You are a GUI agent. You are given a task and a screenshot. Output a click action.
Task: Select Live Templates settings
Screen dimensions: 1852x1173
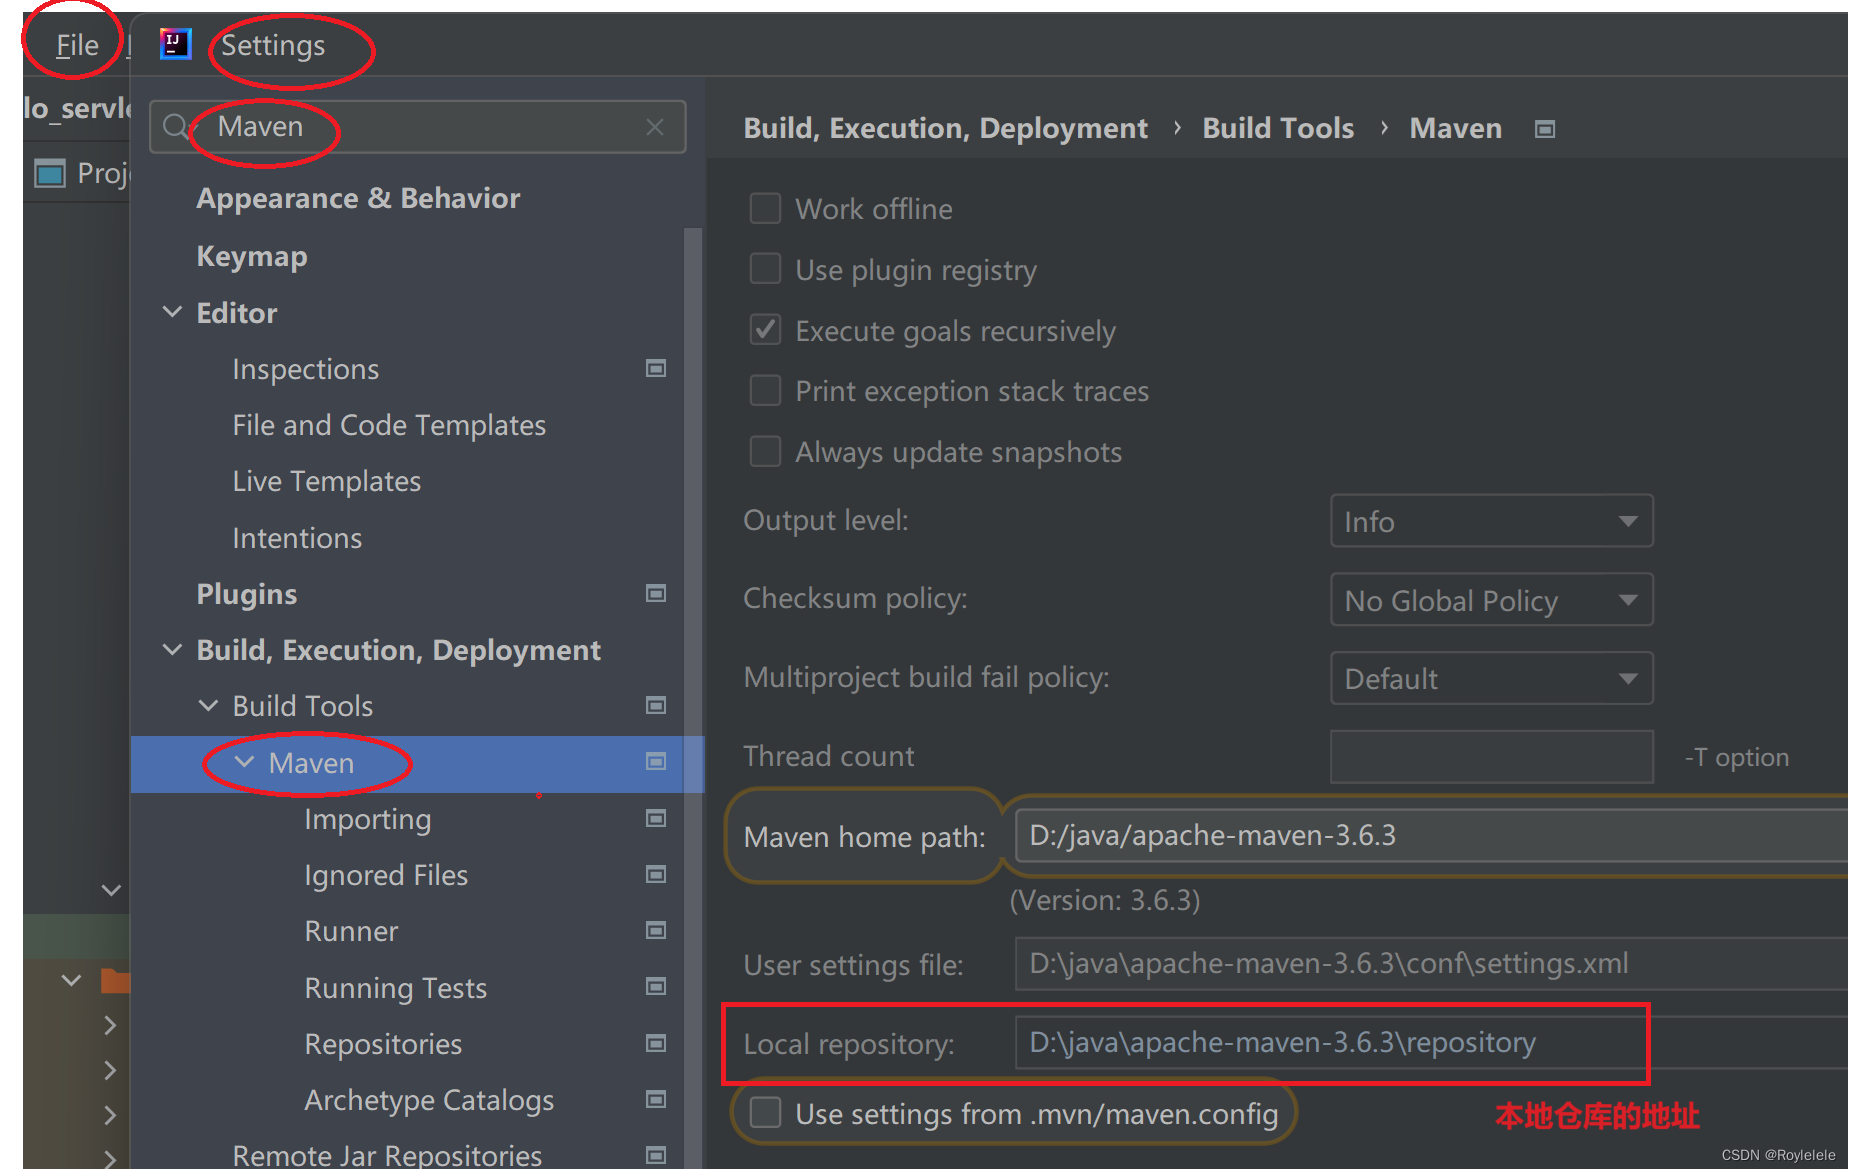(327, 482)
